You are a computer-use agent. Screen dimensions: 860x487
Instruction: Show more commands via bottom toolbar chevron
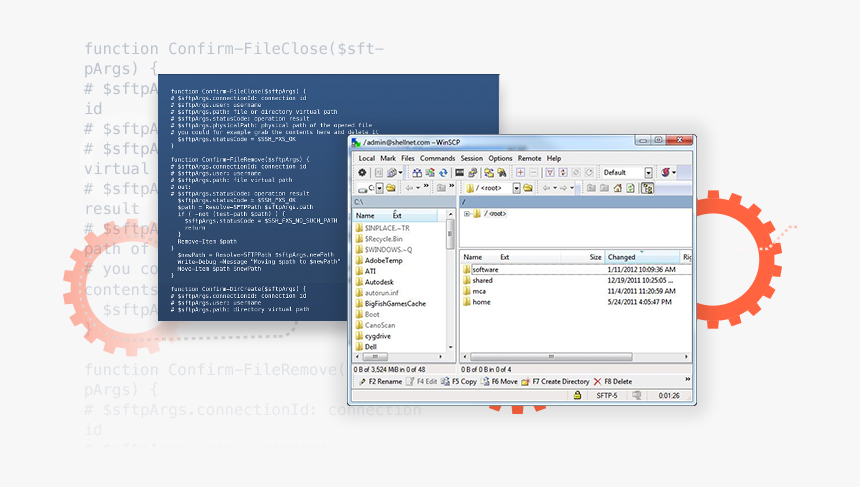tap(687, 380)
